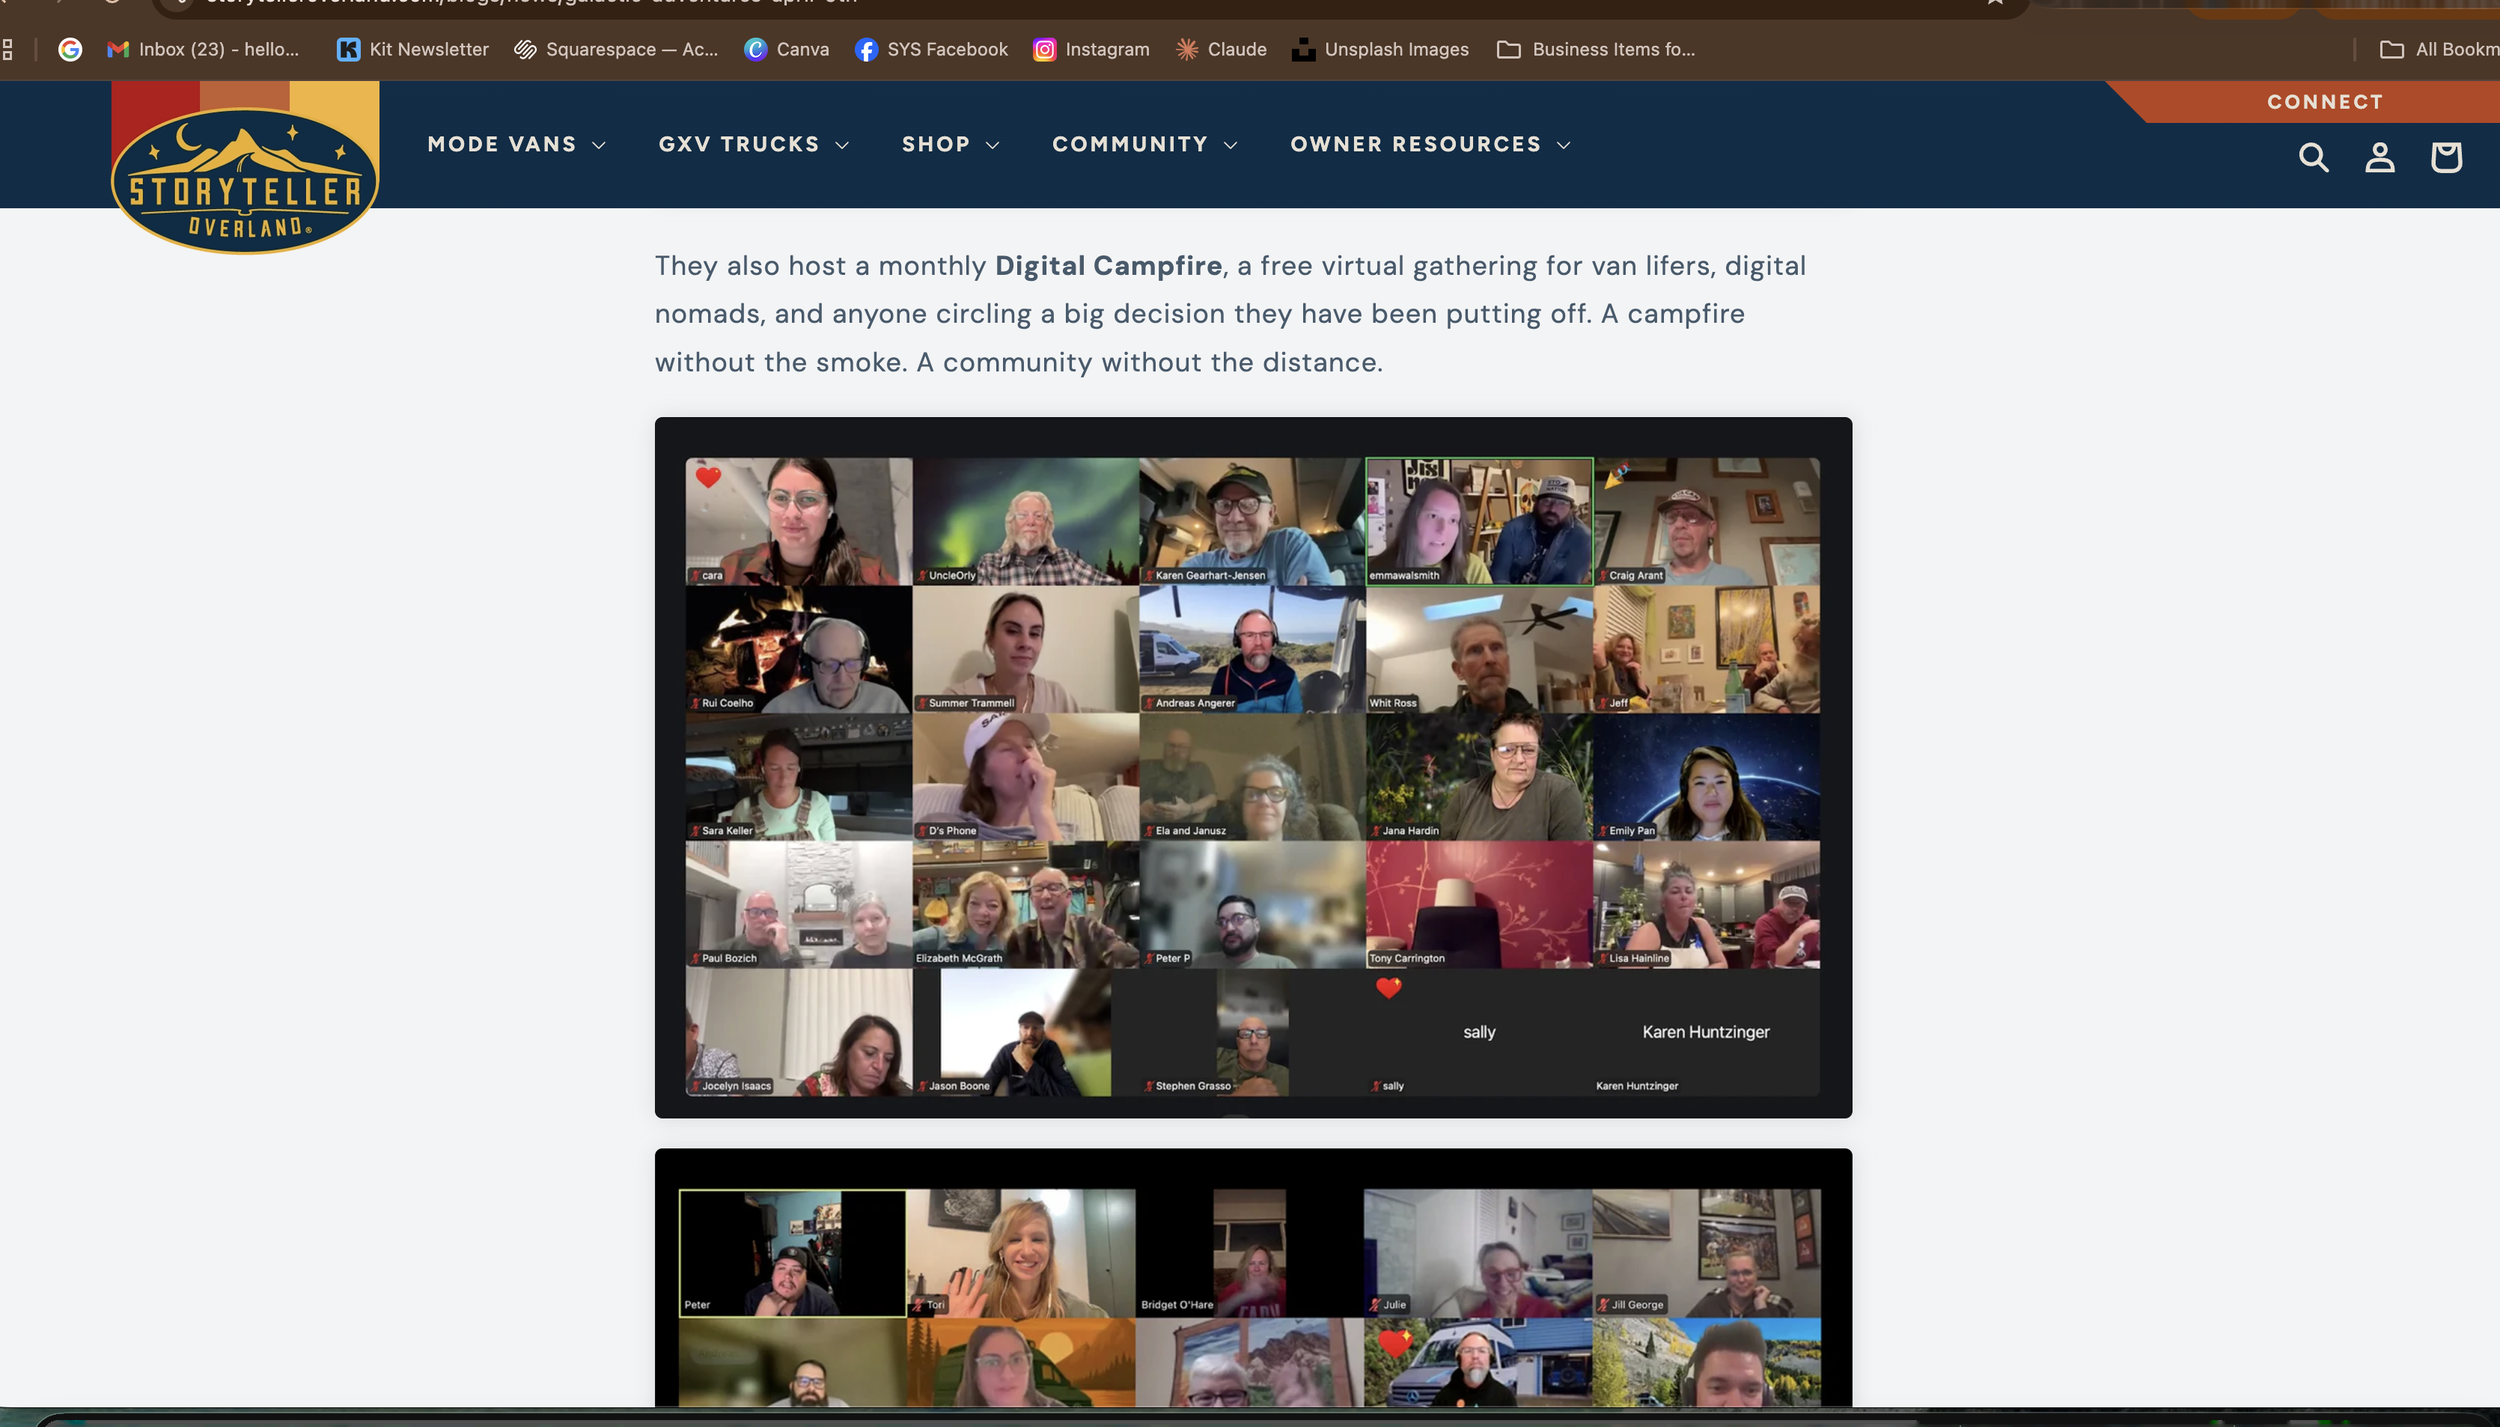The height and width of the screenshot is (1427, 2500).
Task: Click the user account icon
Action: point(2379,157)
